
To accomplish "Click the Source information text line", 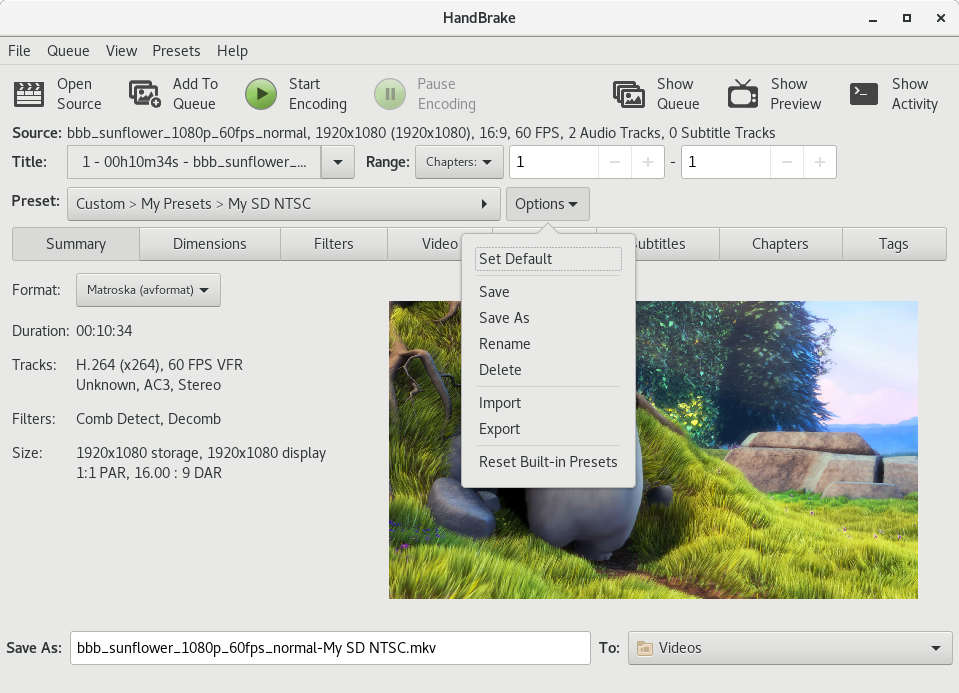I will pos(421,133).
